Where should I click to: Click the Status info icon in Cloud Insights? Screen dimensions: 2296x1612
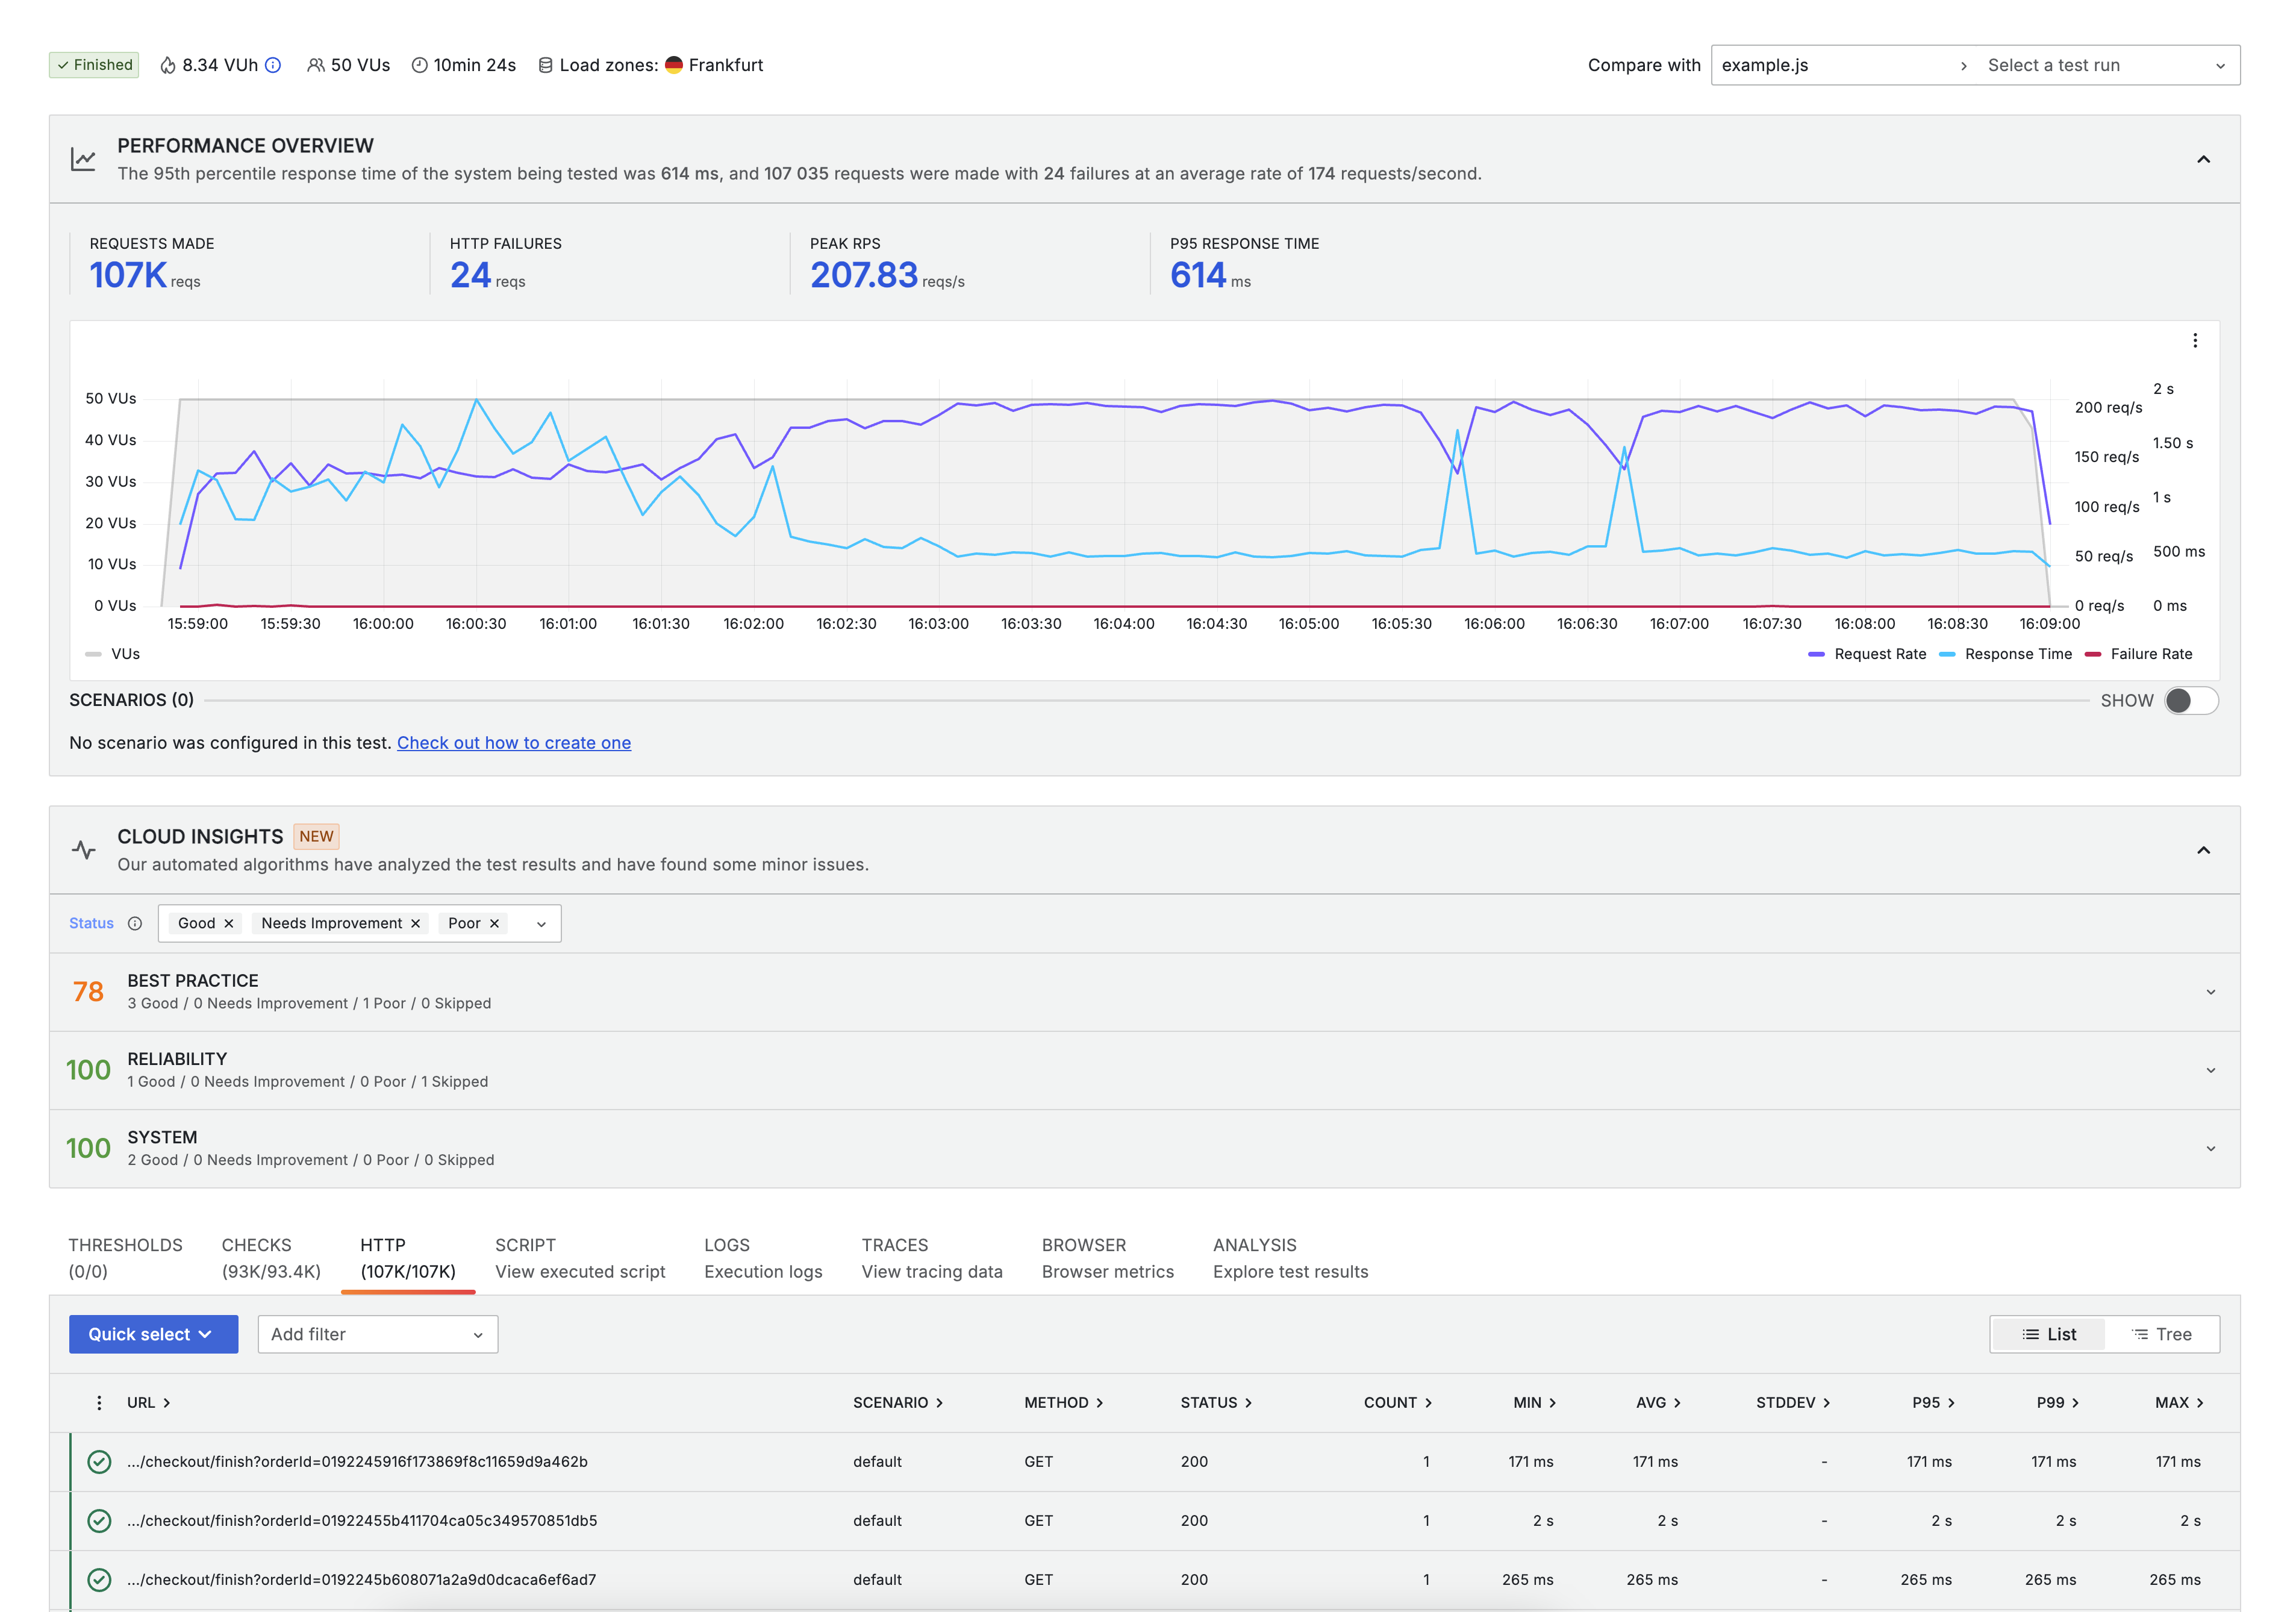pyautogui.click(x=136, y=923)
